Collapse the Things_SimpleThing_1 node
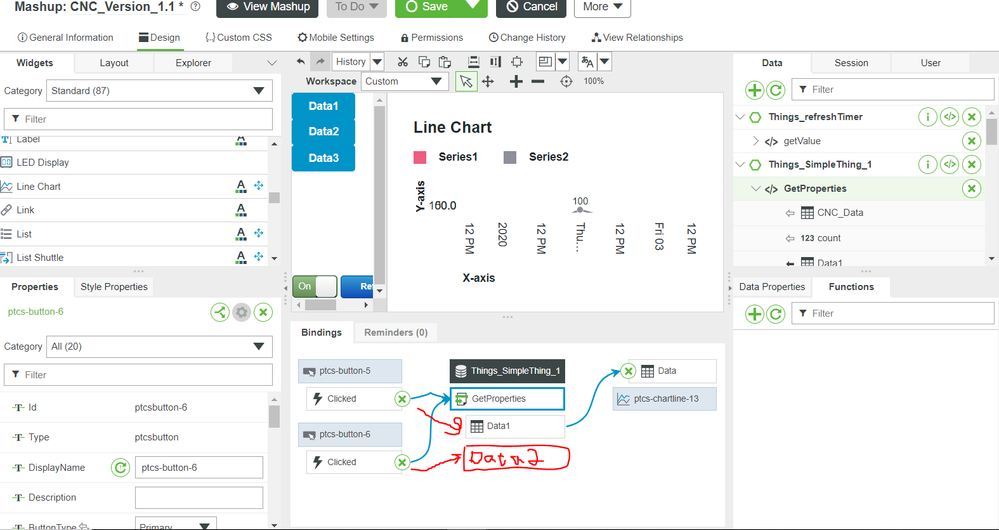999x530 pixels. click(740, 165)
